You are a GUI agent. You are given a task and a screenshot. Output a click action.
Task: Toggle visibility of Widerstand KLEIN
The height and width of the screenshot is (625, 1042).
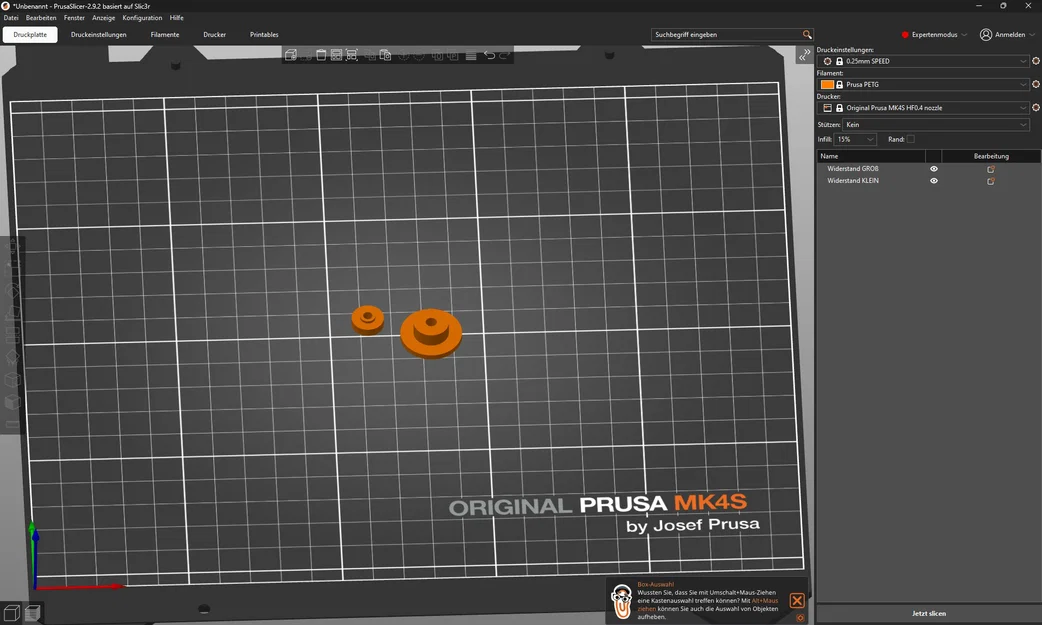(x=934, y=181)
